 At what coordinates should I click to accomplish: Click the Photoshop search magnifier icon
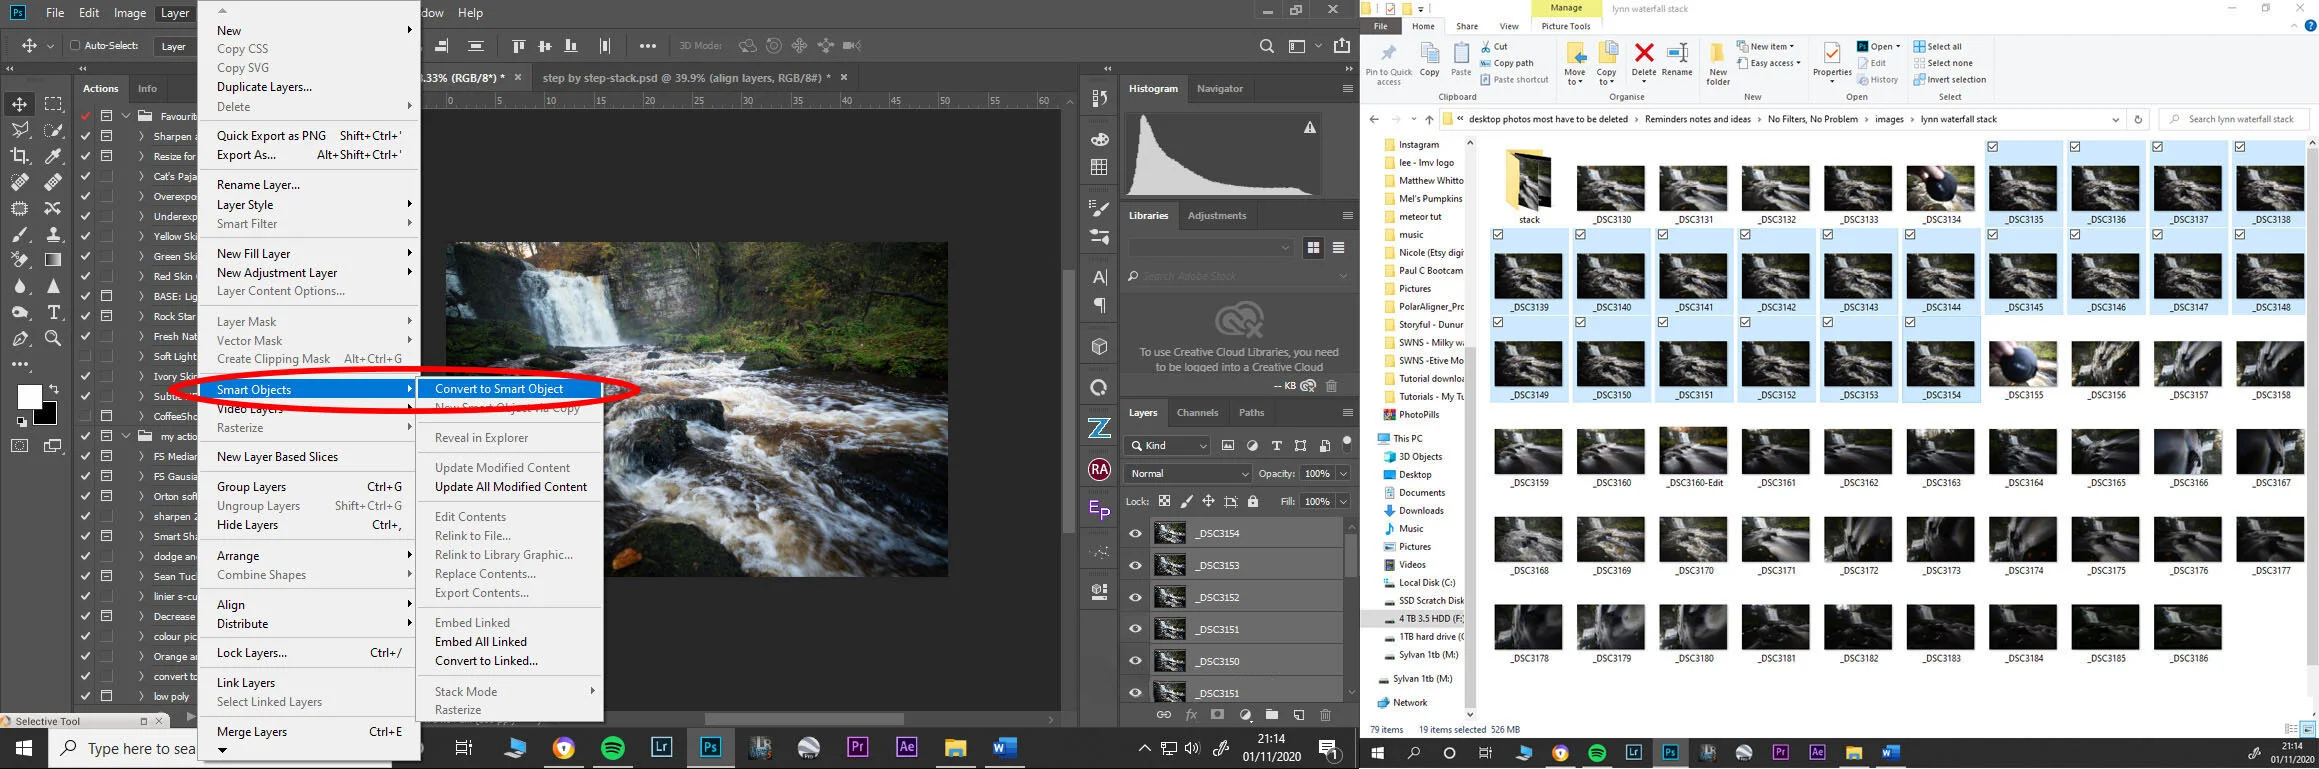(x=1266, y=46)
